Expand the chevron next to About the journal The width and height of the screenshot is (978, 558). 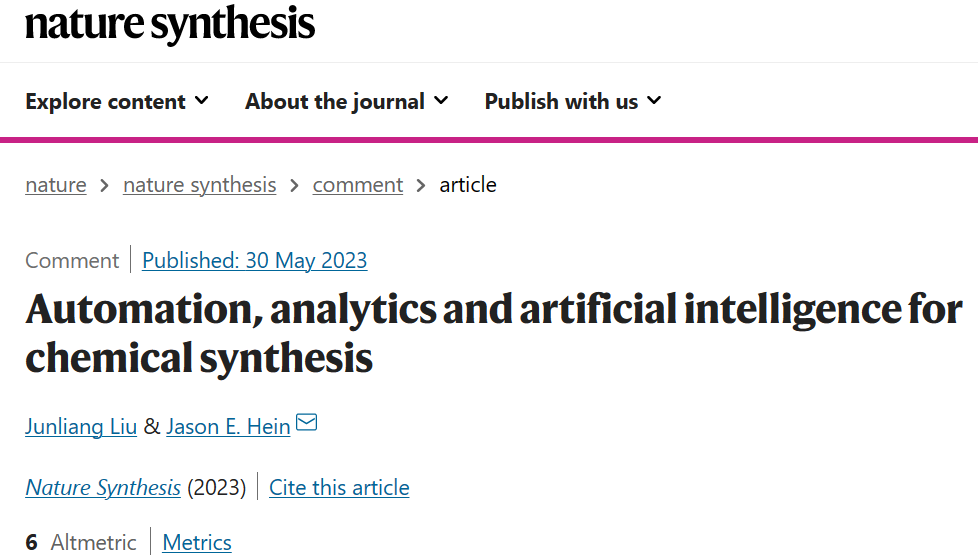pyautogui.click(x=441, y=100)
